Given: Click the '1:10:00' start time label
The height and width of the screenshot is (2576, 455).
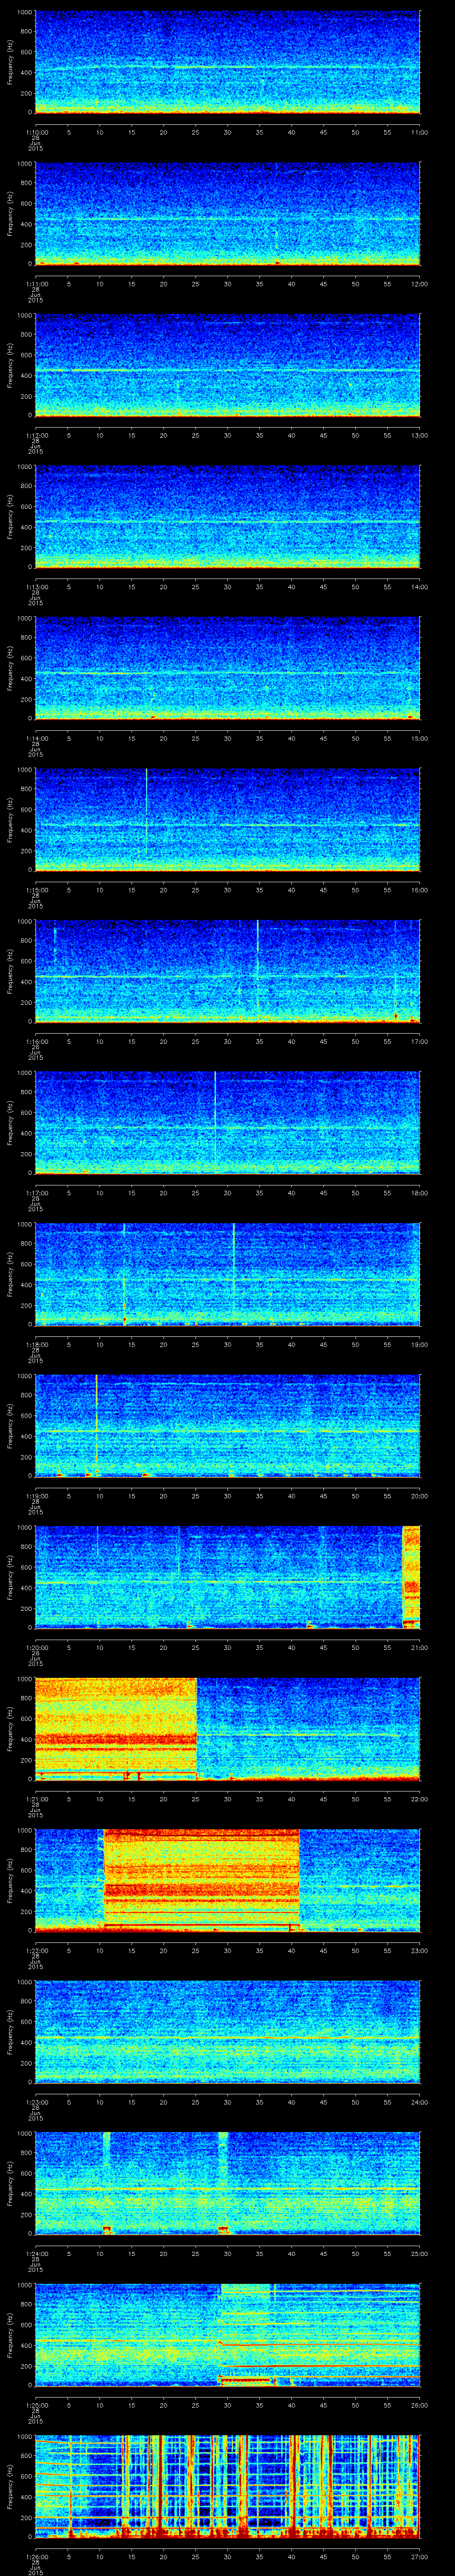Looking at the screenshot, I should coord(36,132).
